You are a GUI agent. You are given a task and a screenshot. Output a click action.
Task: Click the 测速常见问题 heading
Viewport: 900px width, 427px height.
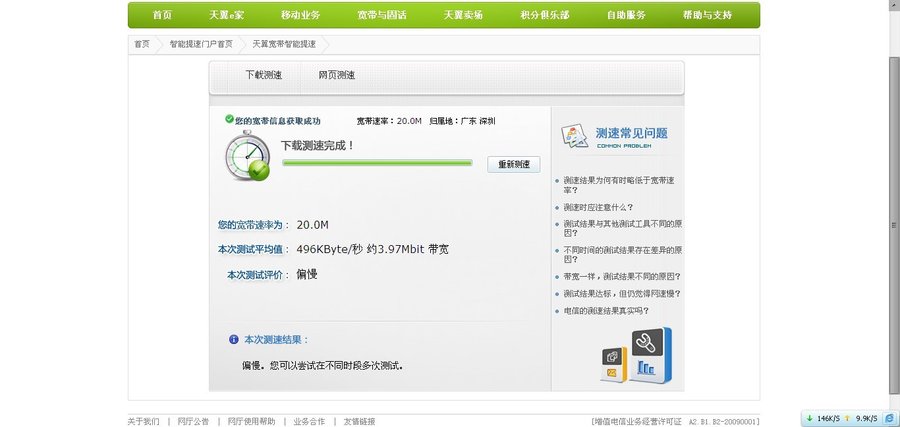click(631, 133)
